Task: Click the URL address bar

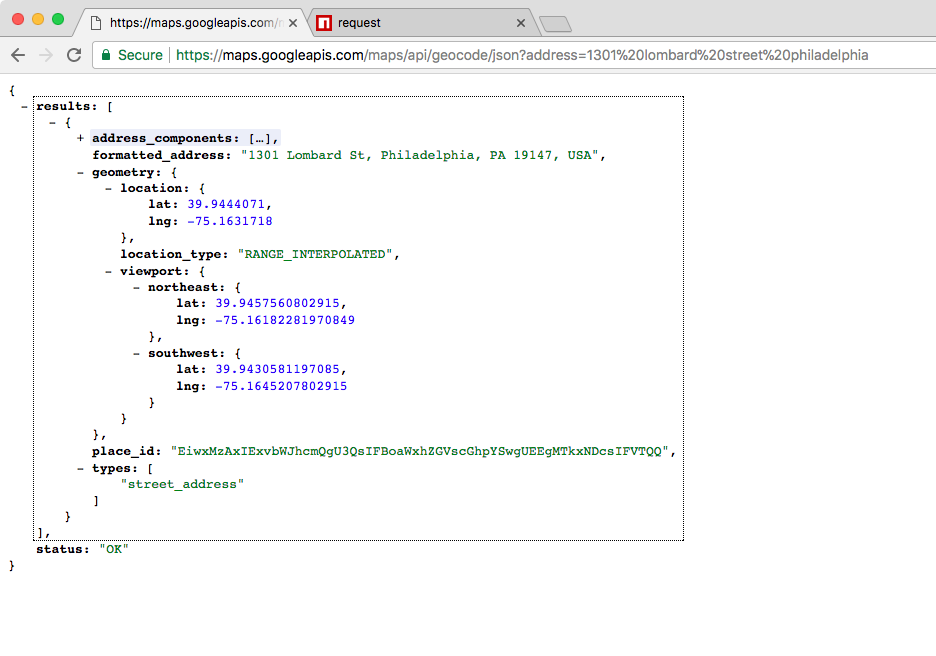Action: tap(520, 55)
